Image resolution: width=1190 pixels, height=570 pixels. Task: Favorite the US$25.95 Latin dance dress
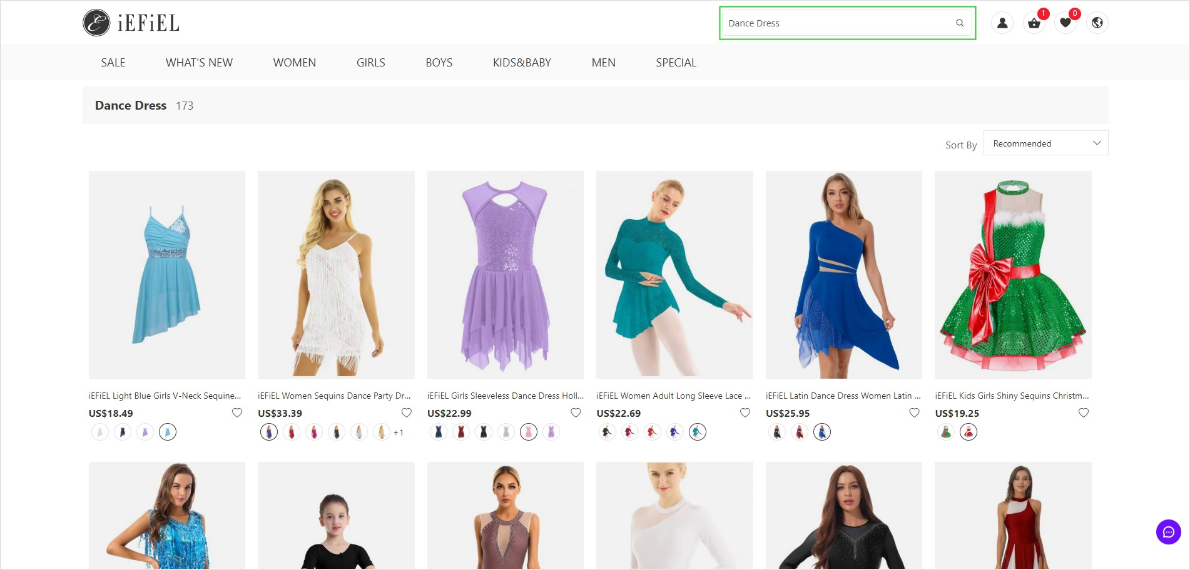[914, 413]
